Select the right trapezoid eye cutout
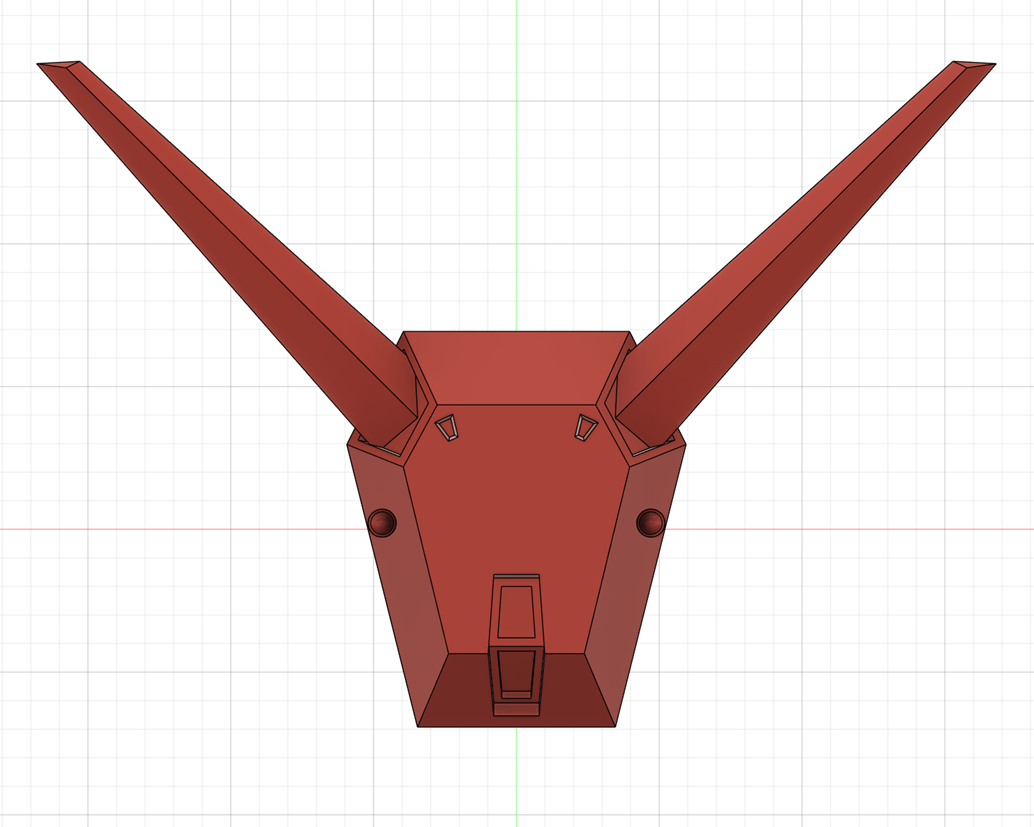Screen dimensions: 1034x827 [x=586, y=427]
